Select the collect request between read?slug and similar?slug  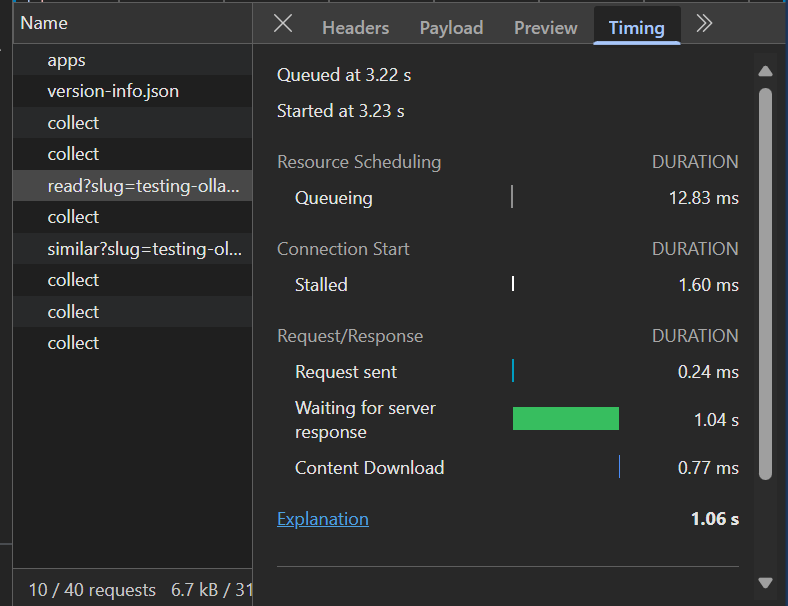click(73, 217)
